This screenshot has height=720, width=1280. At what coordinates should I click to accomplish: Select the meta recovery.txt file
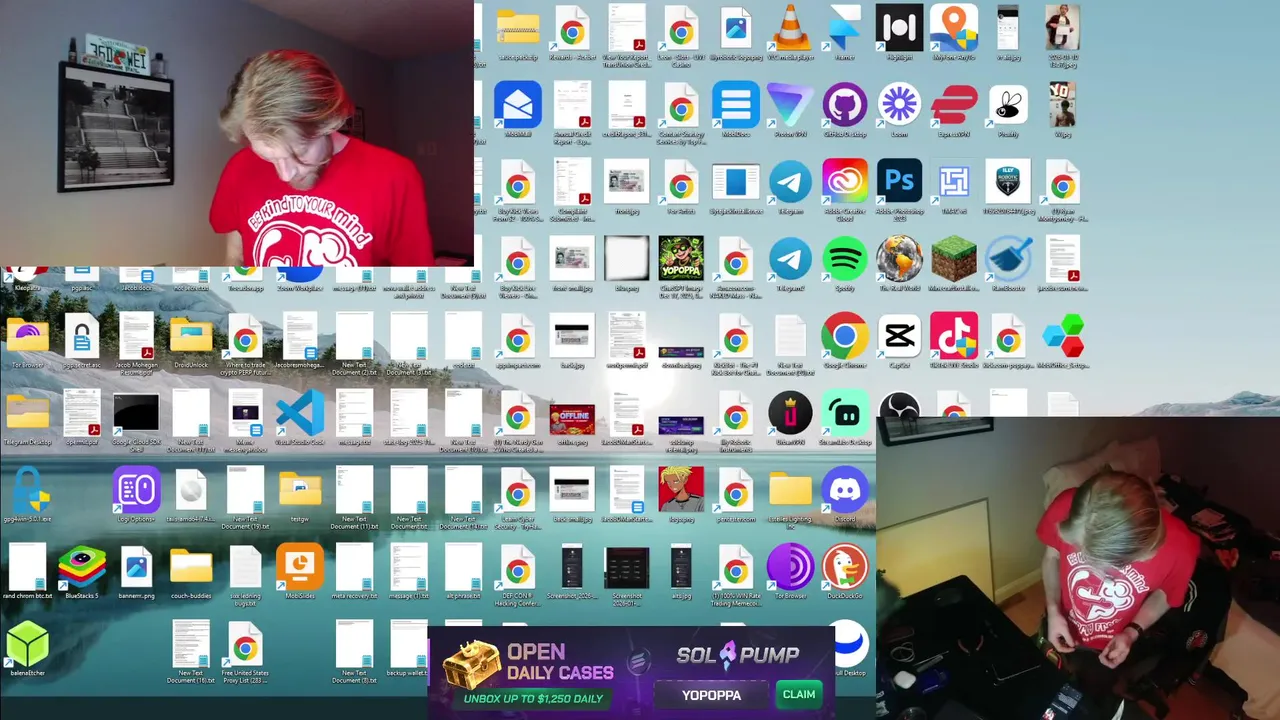pyautogui.click(x=354, y=568)
